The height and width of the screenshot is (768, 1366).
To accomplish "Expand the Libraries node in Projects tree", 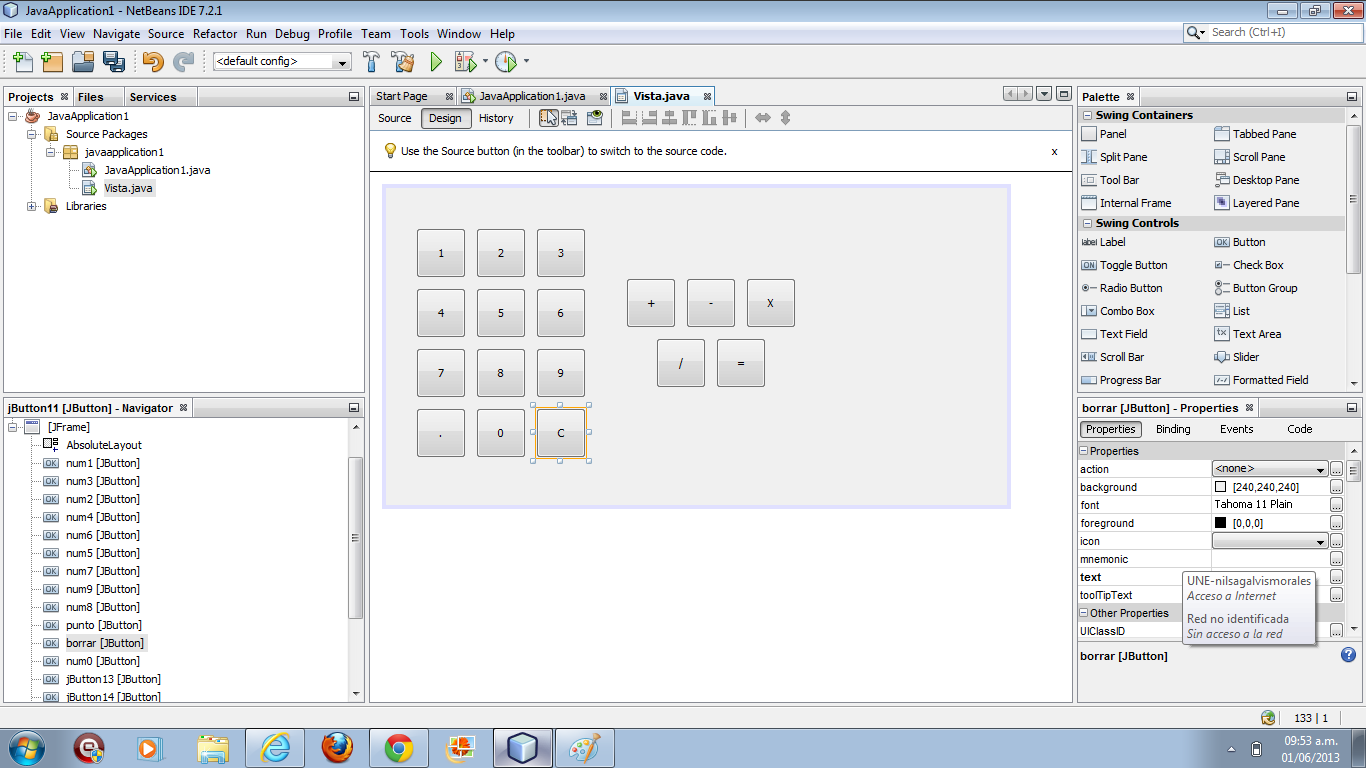I will pyautogui.click(x=33, y=206).
